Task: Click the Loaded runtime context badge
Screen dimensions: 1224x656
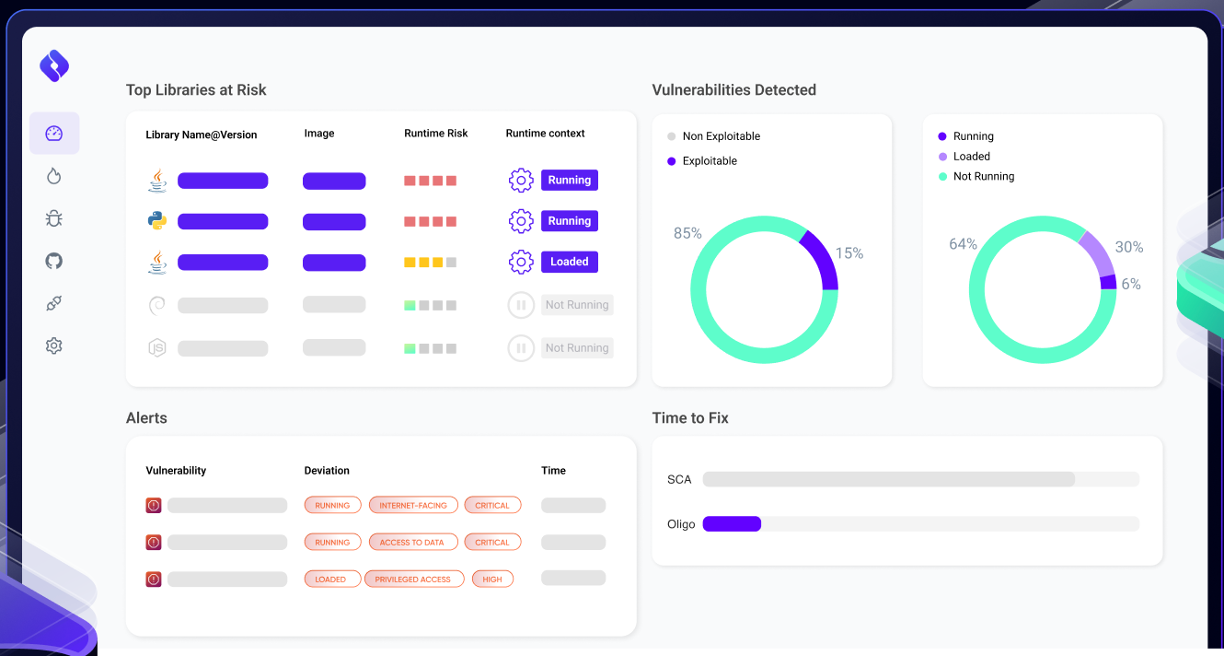Action: 569,262
